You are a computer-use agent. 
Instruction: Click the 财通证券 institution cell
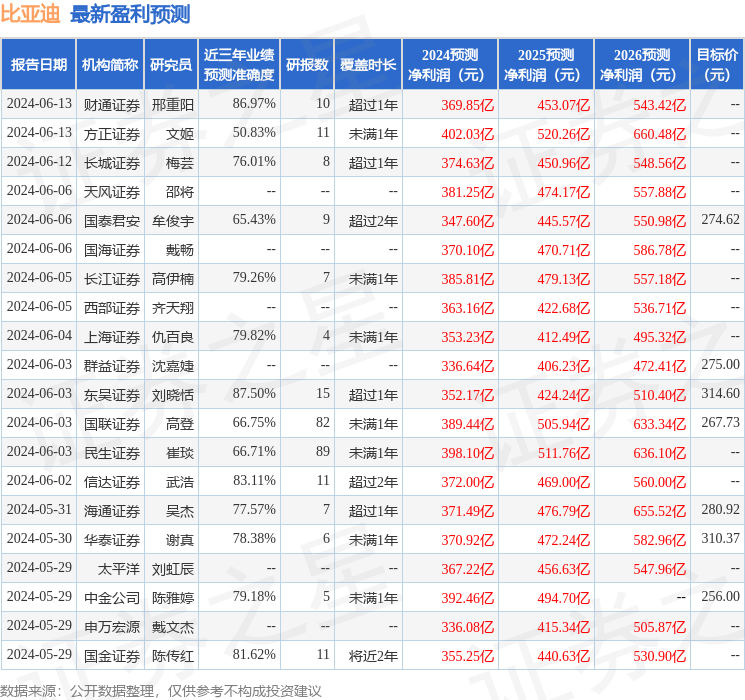(x=112, y=105)
